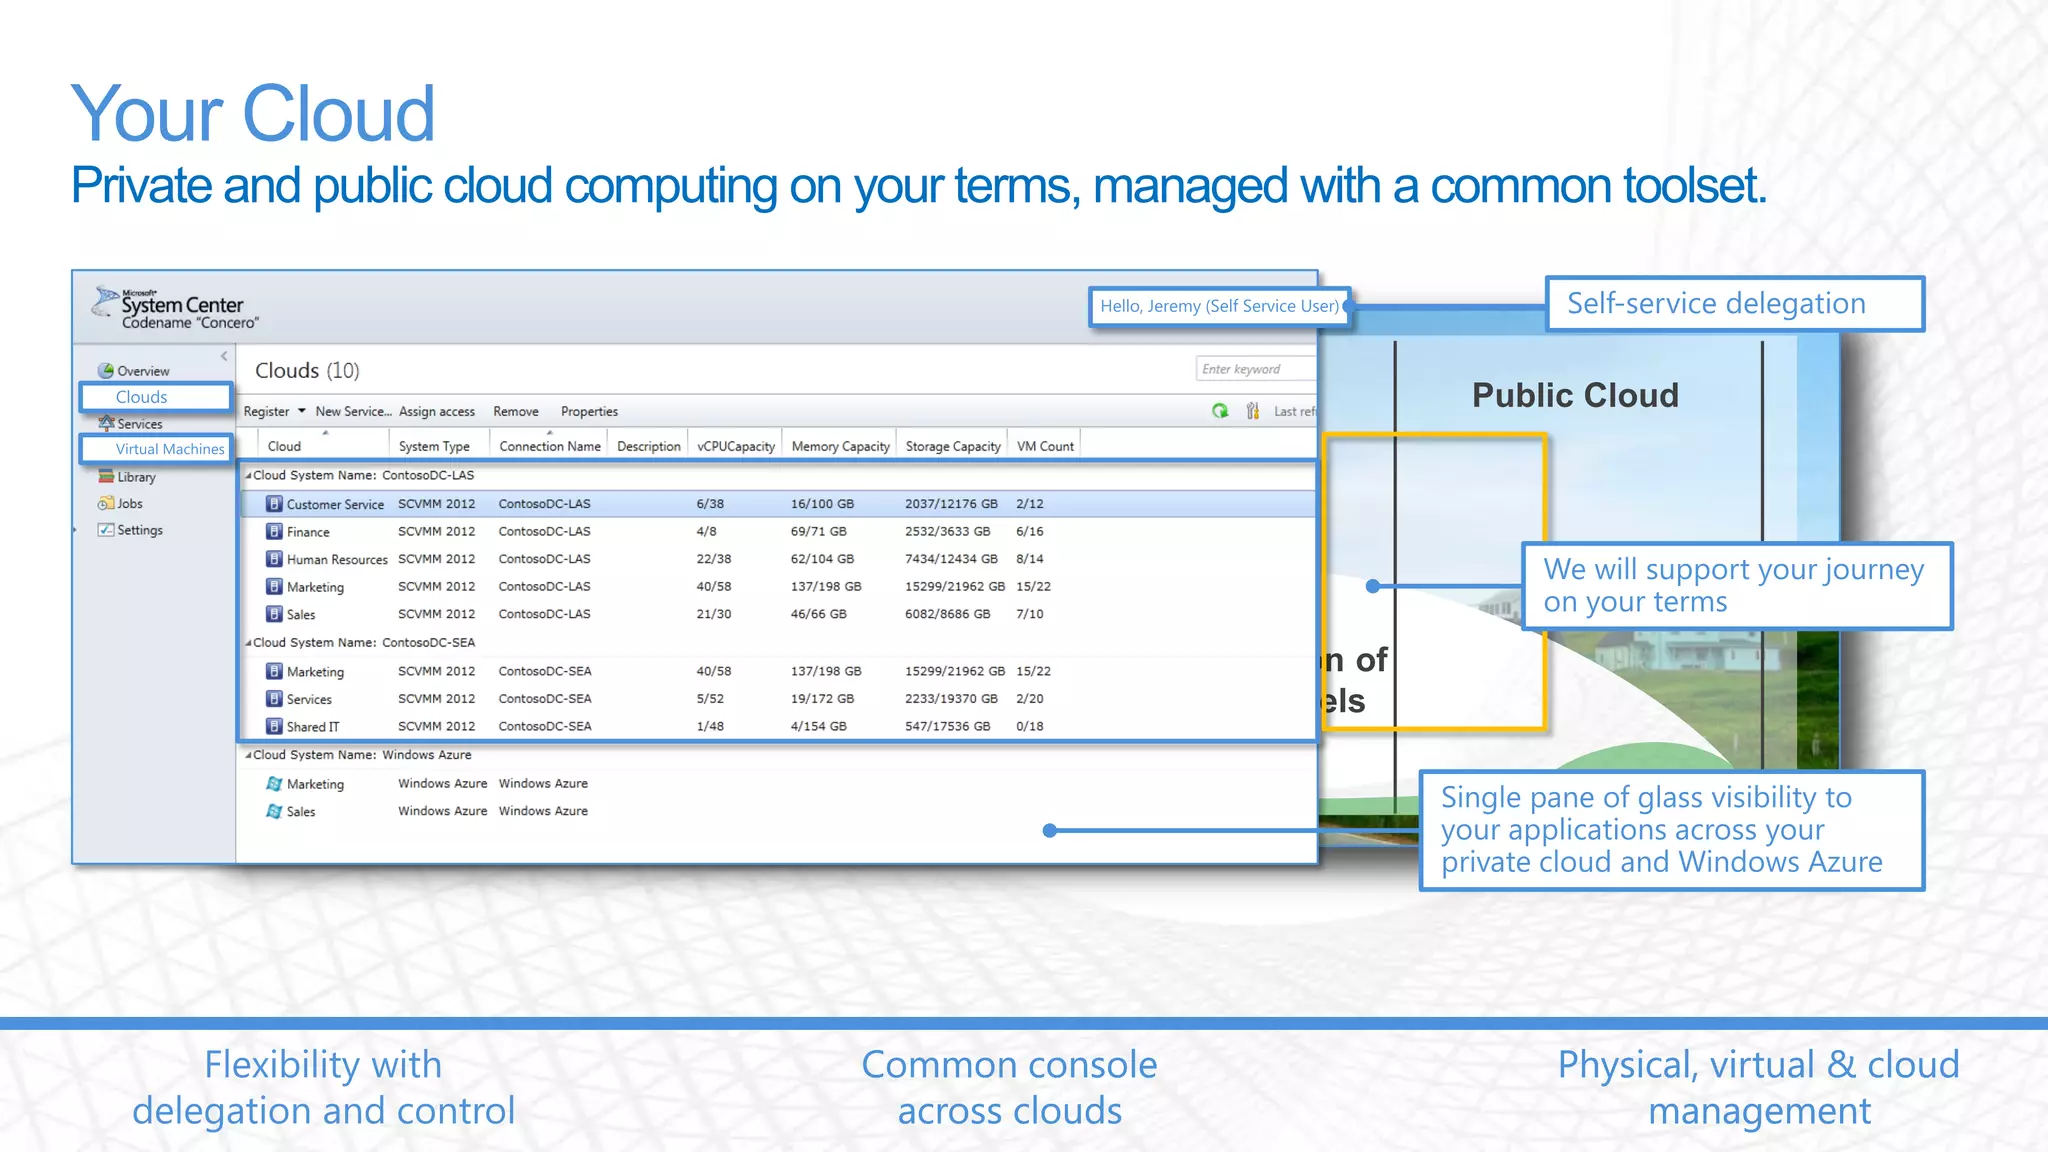Collapse the ContosoDC-SEA cloud system group
The width and height of the screenshot is (2048, 1152).
[248, 643]
